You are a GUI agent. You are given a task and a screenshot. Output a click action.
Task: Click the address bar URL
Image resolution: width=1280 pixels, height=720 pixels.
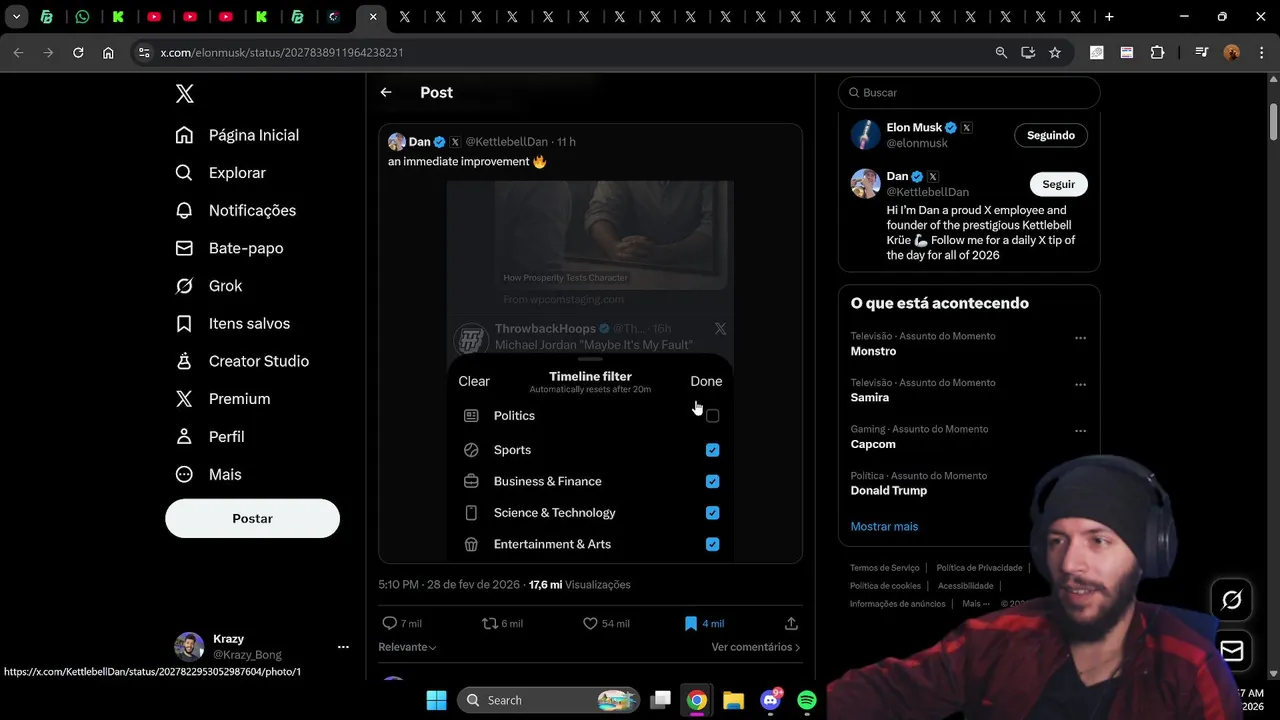point(282,52)
